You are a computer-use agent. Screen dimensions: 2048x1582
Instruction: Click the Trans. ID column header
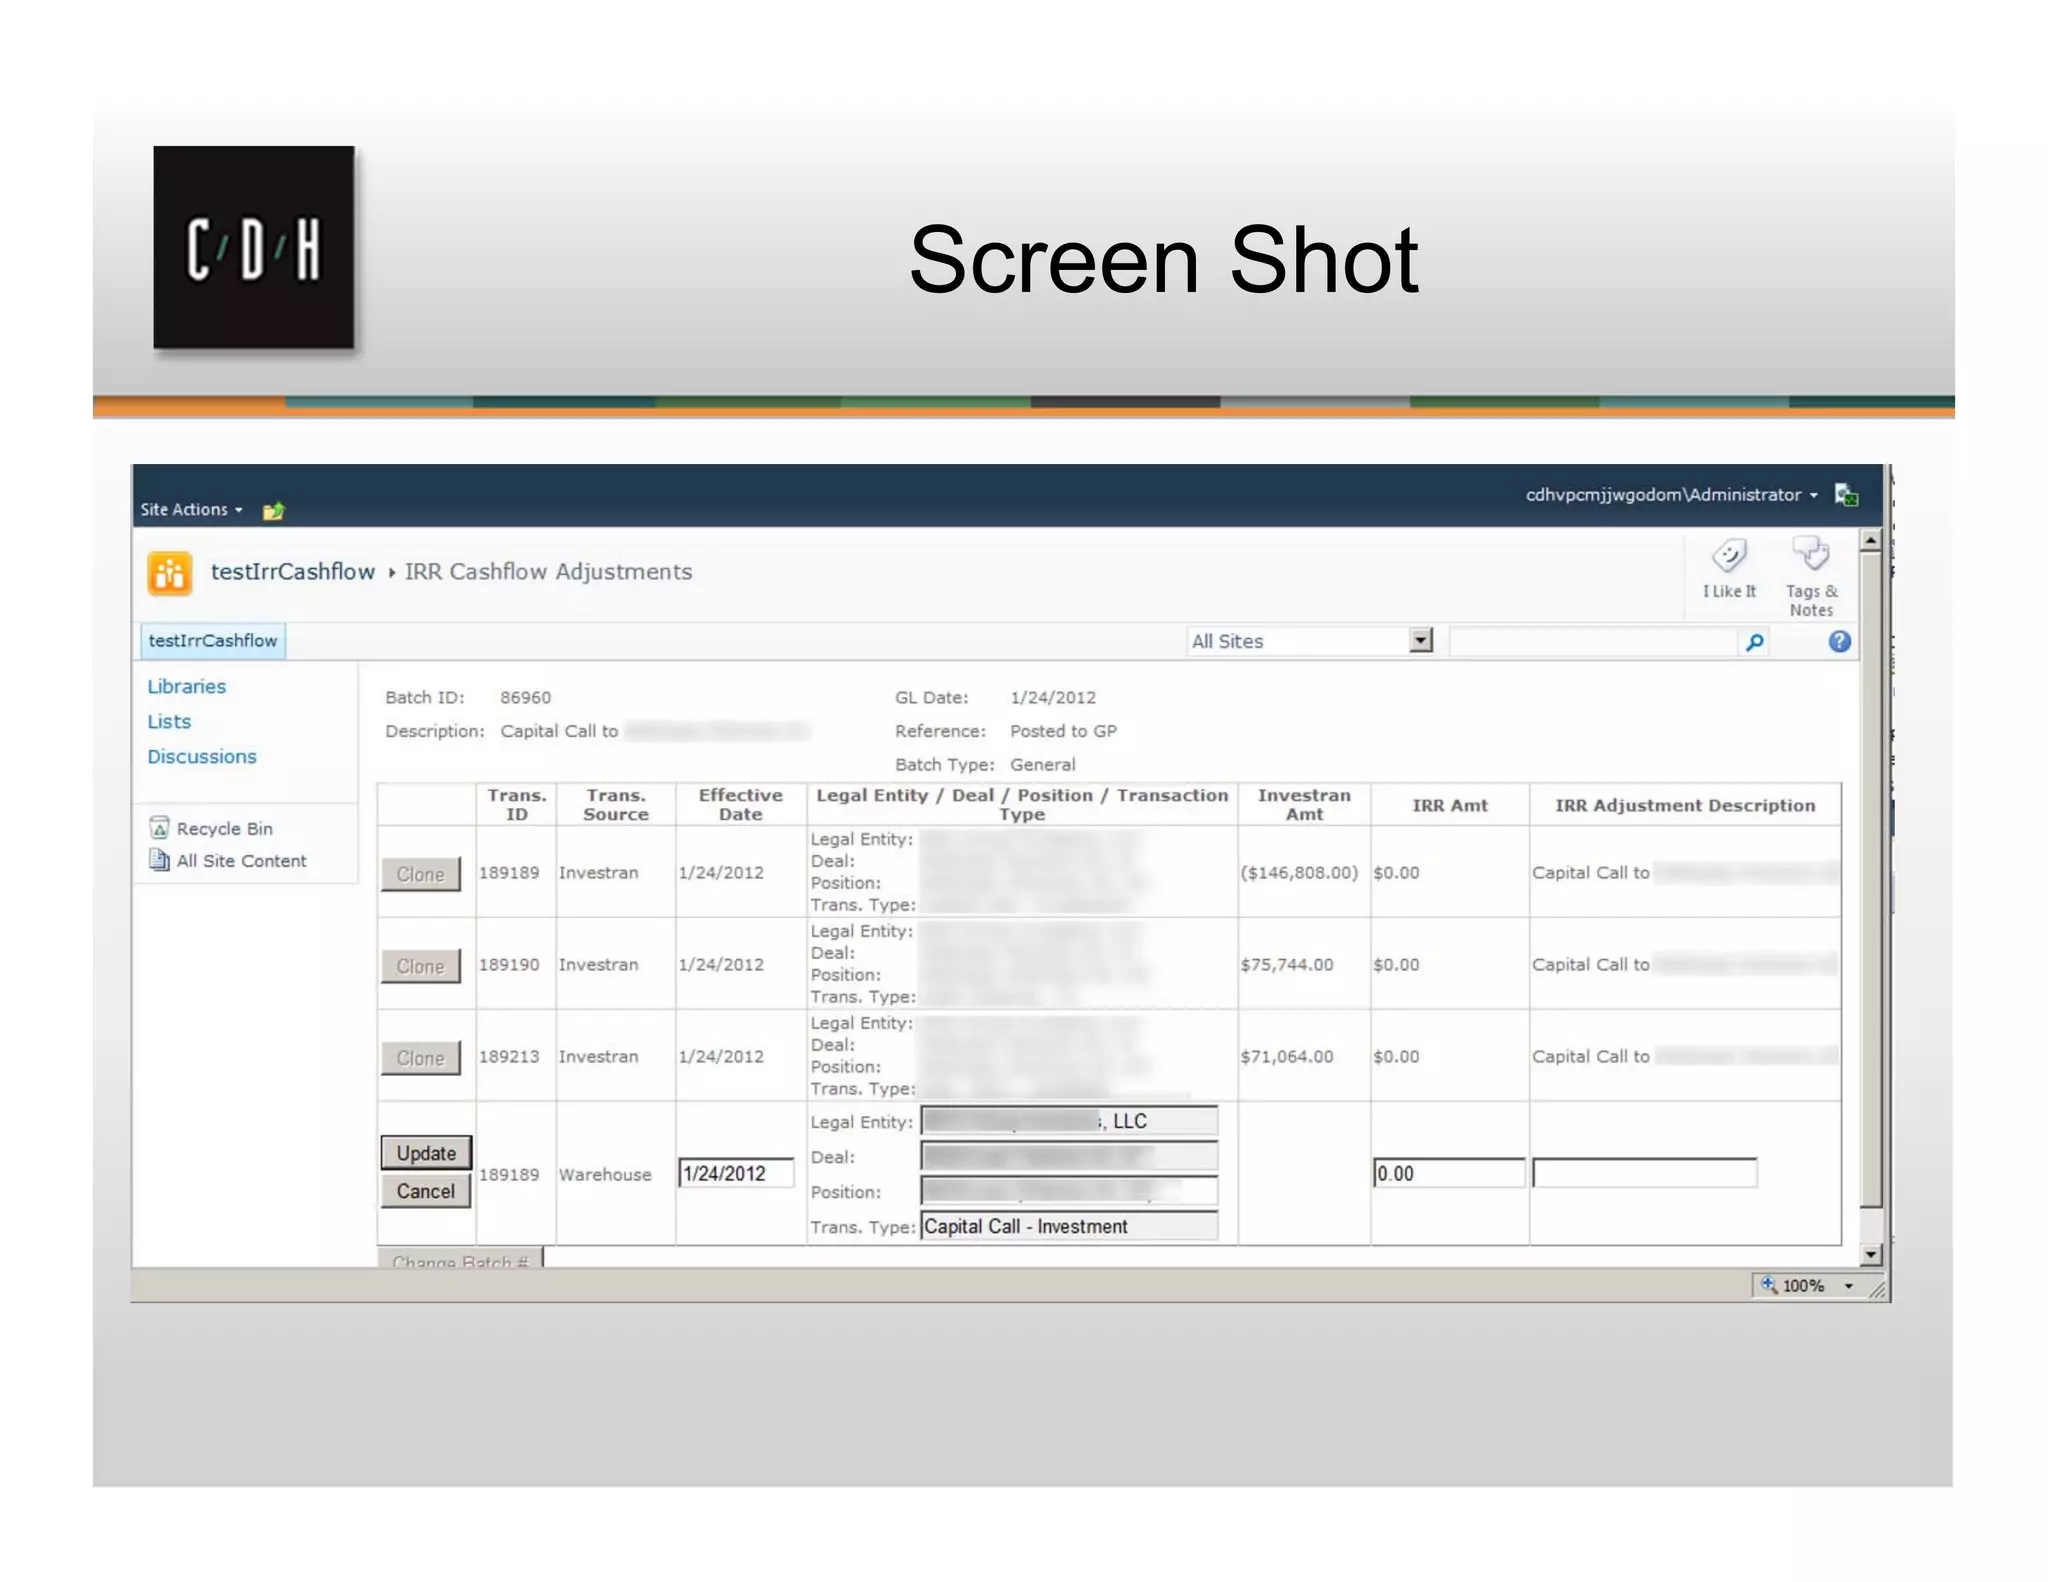516,804
